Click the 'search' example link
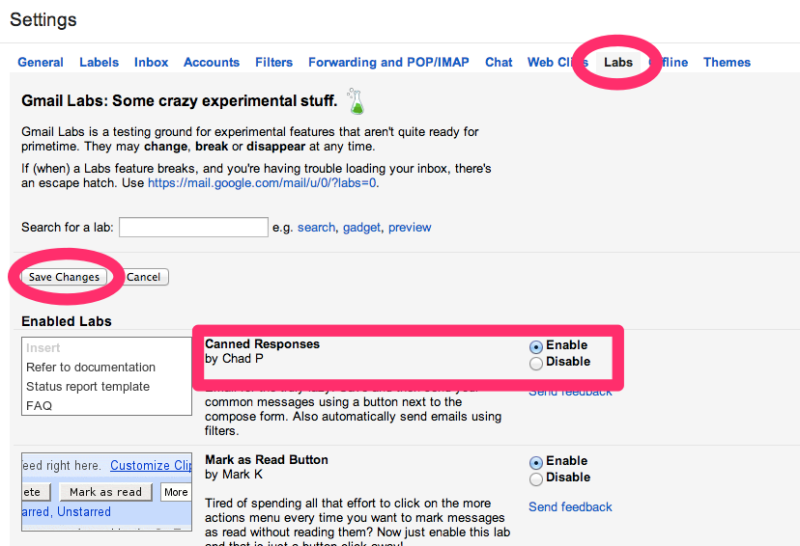Viewport: 800px width, 546px height. pos(316,227)
